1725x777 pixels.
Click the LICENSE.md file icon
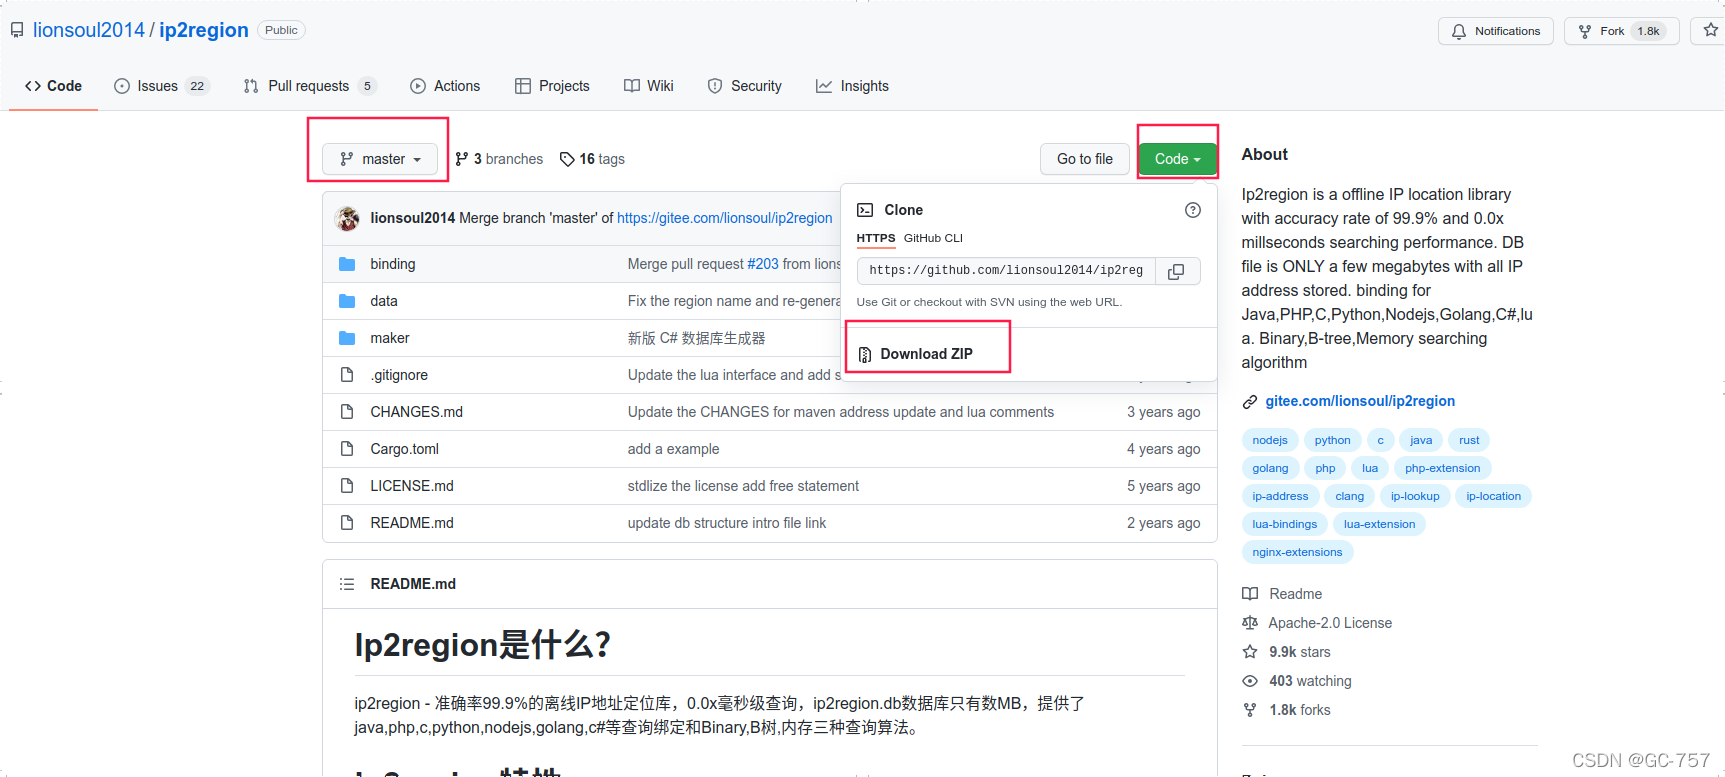click(347, 486)
